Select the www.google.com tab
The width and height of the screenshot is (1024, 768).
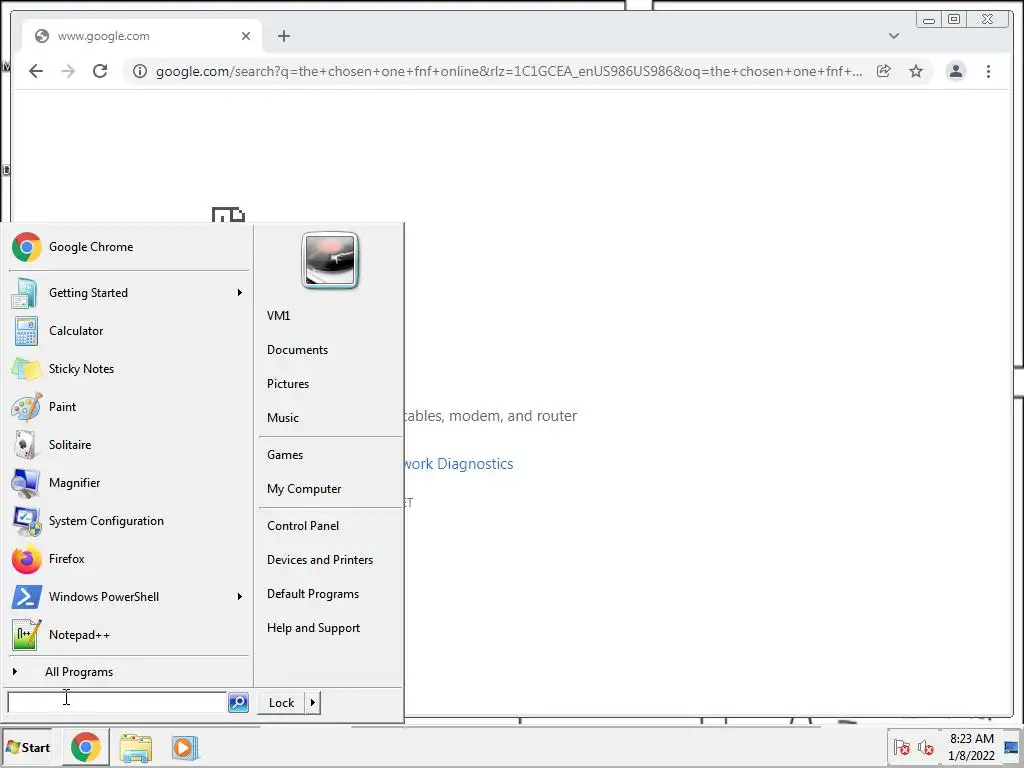point(142,36)
